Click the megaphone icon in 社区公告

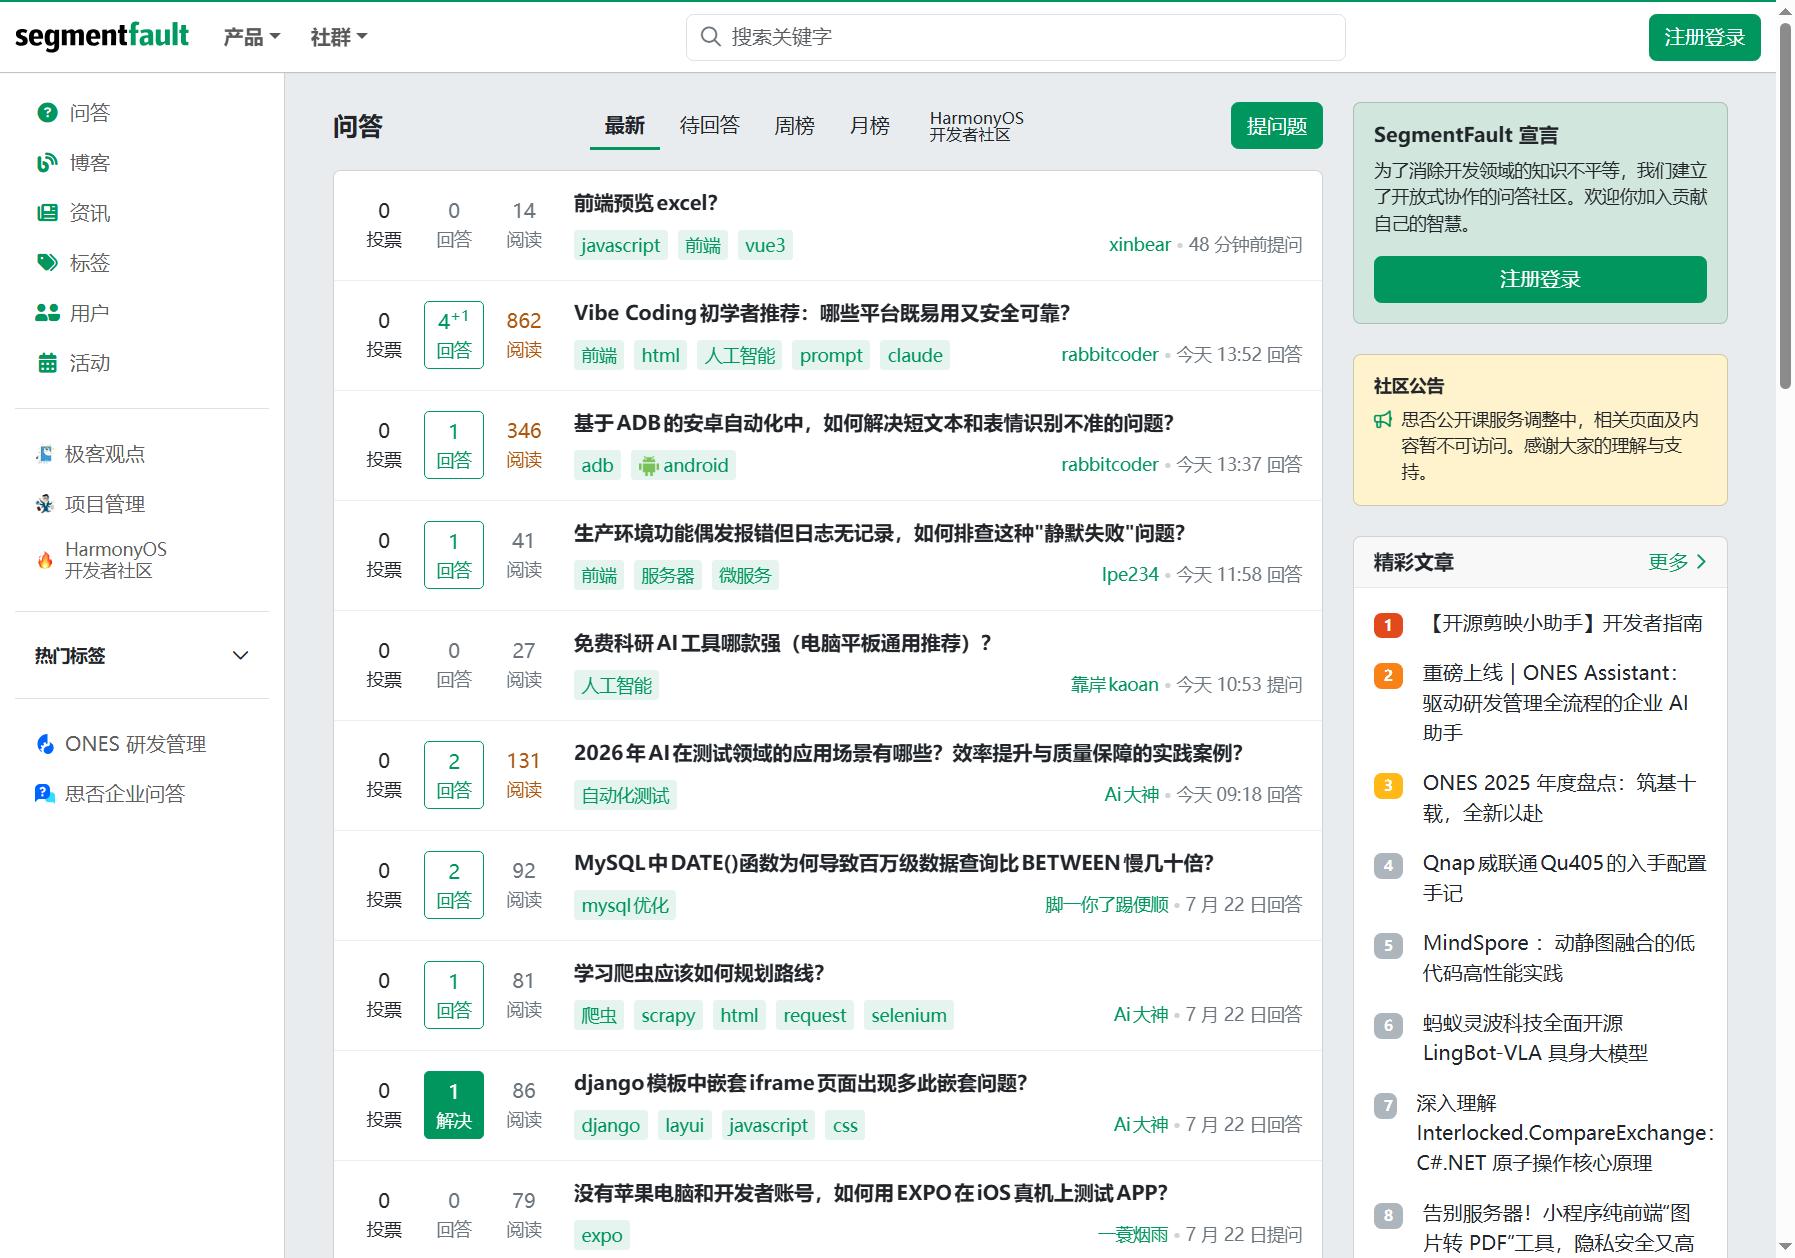point(1383,420)
